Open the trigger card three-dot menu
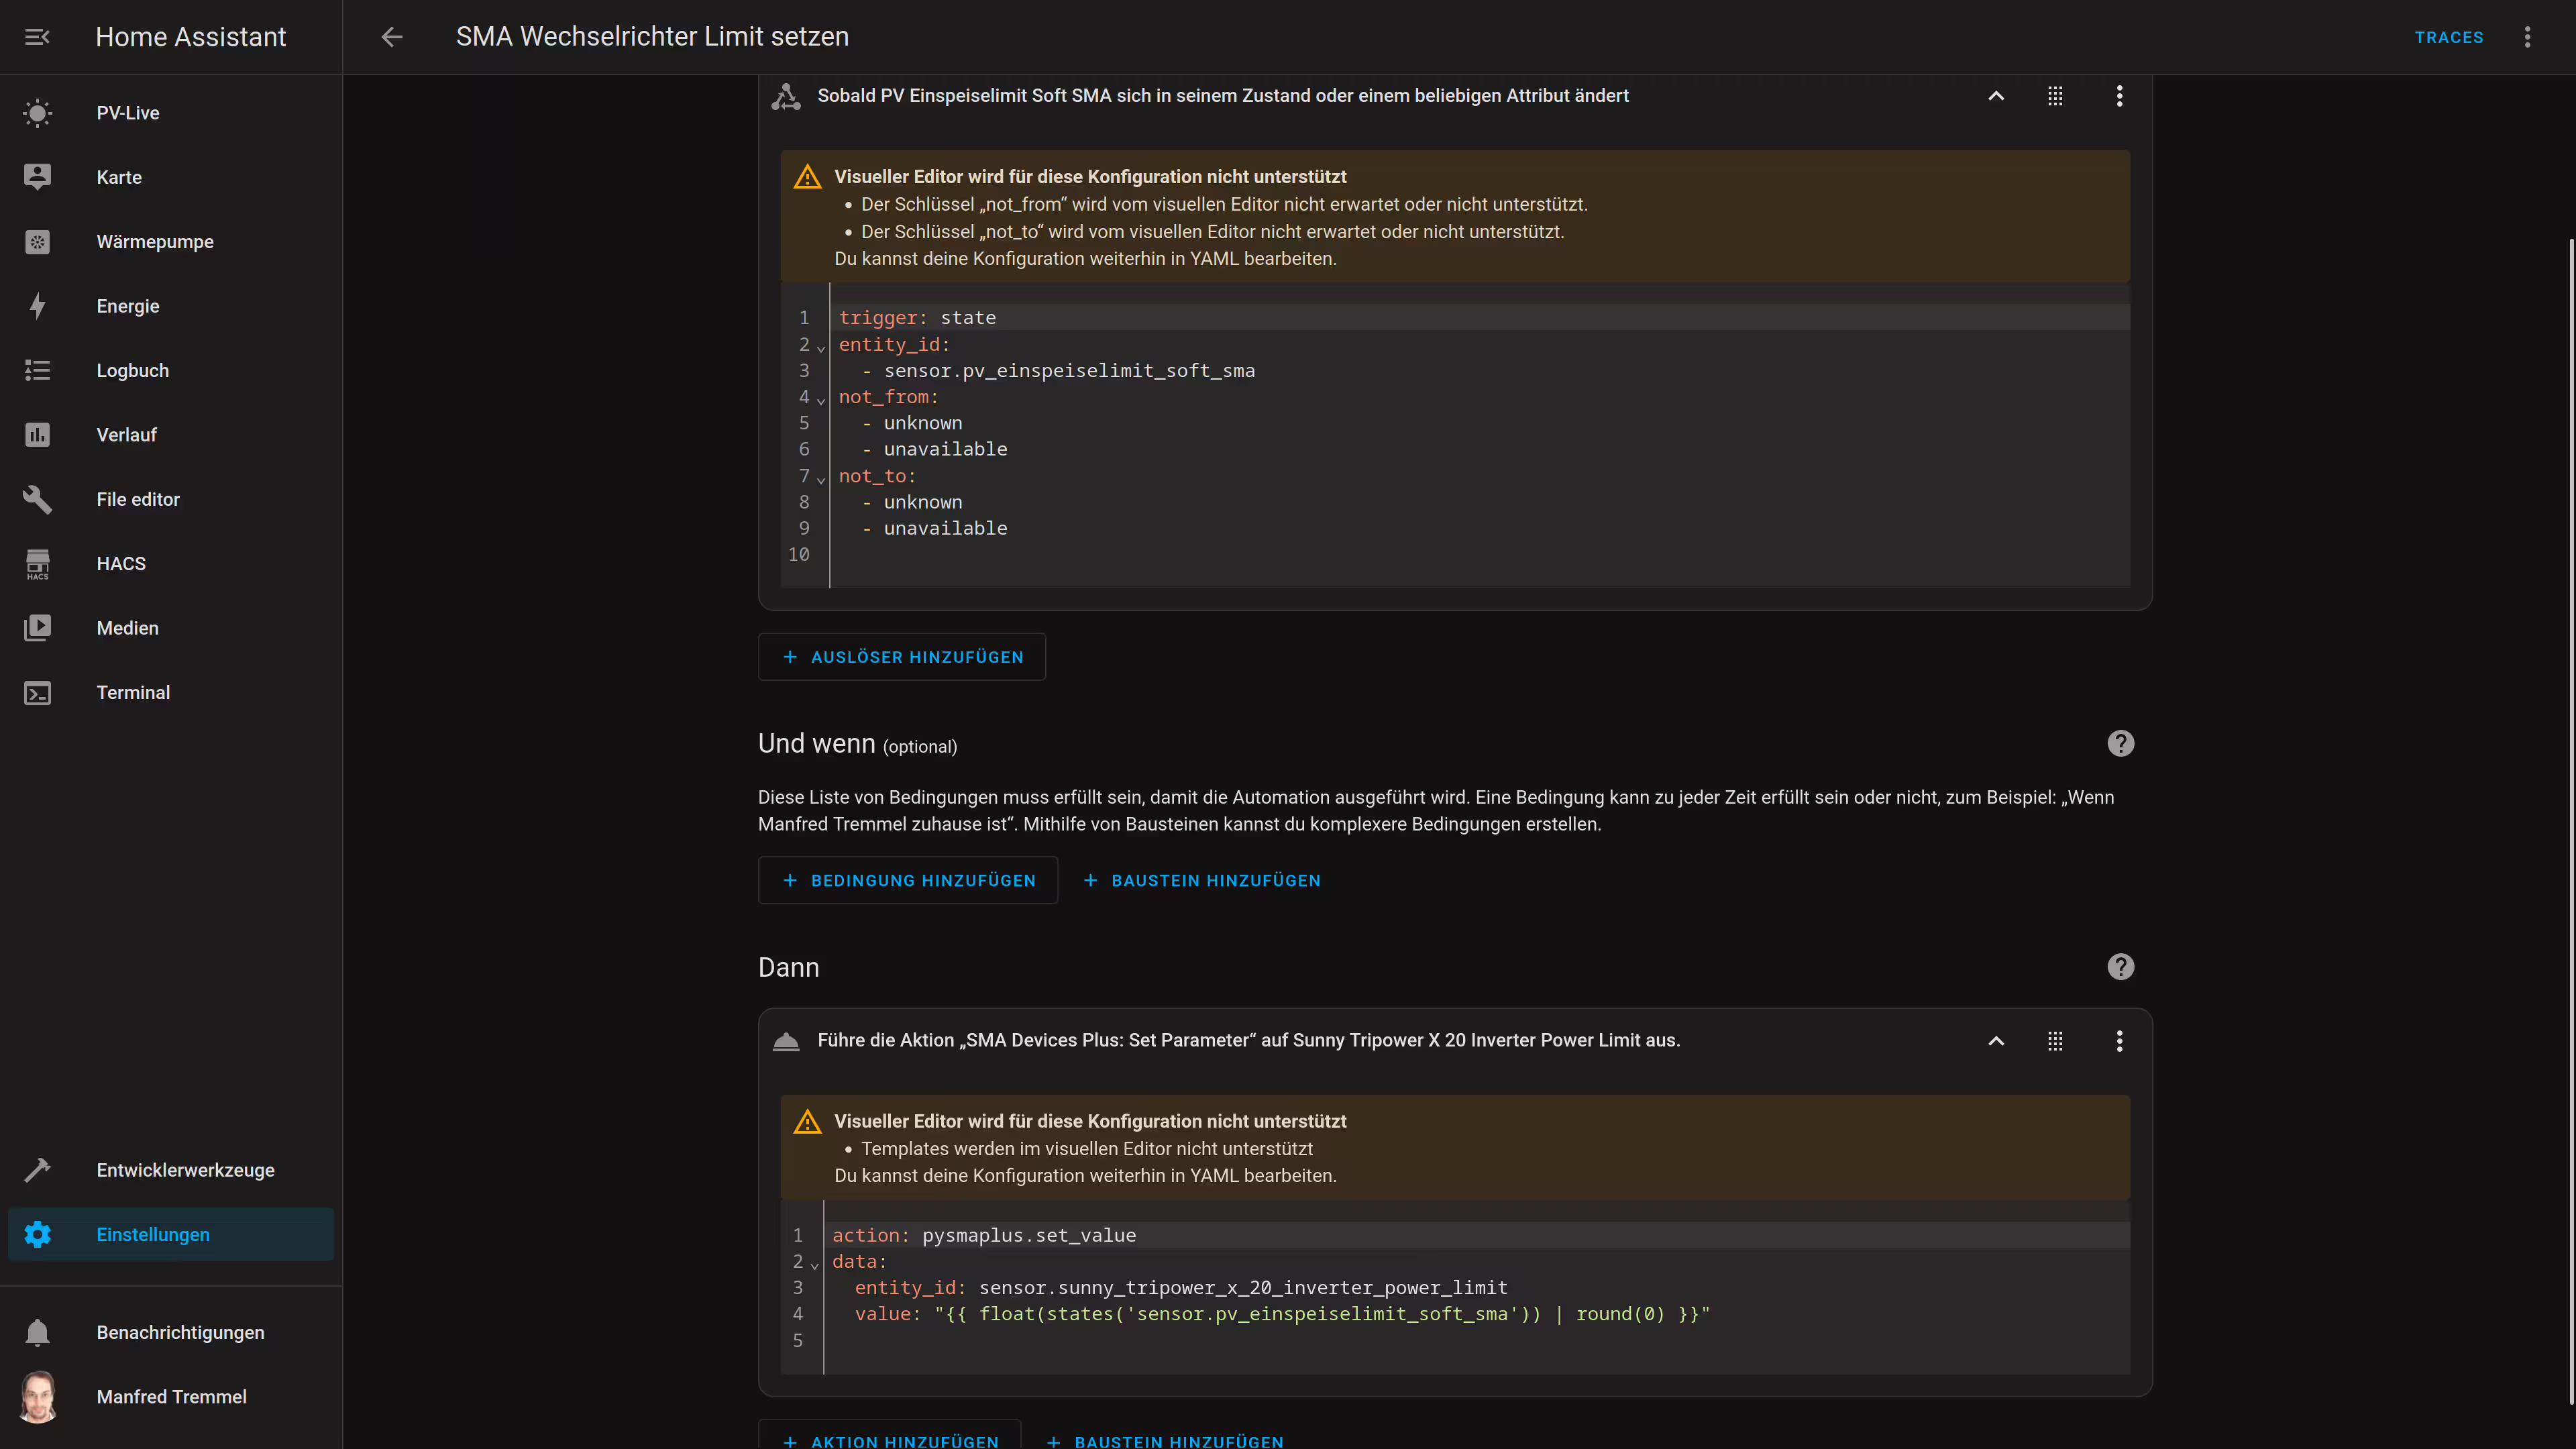The height and width of the screenshot is (1449, 2576). [x=2119, y=96]
